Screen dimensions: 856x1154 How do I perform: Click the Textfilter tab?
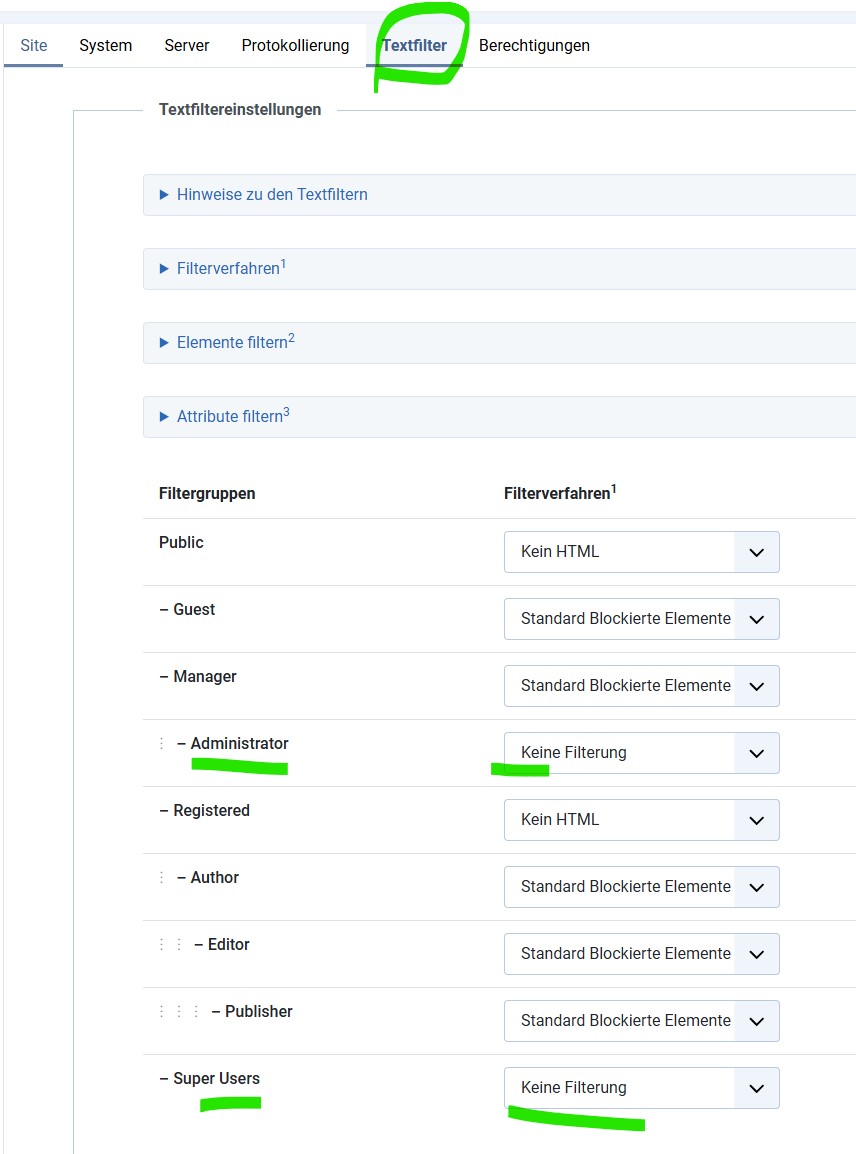pyautogui.click(x=414, y=46)
